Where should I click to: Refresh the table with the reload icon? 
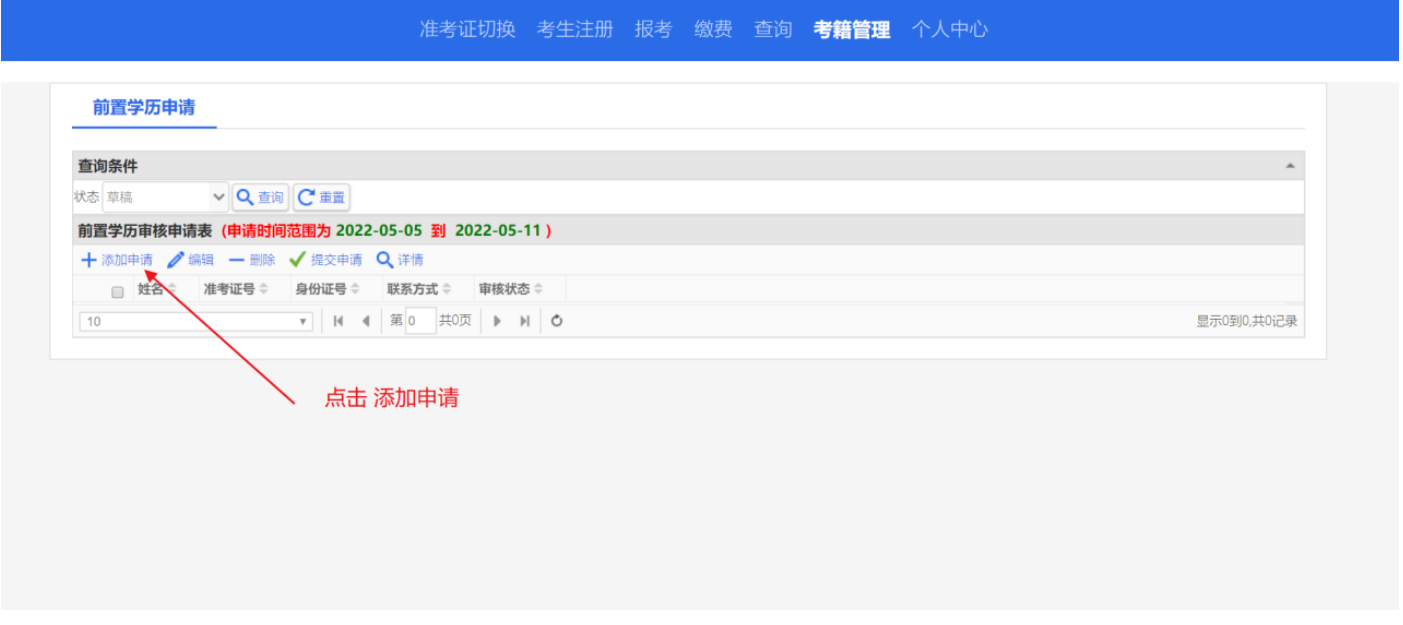557,321
